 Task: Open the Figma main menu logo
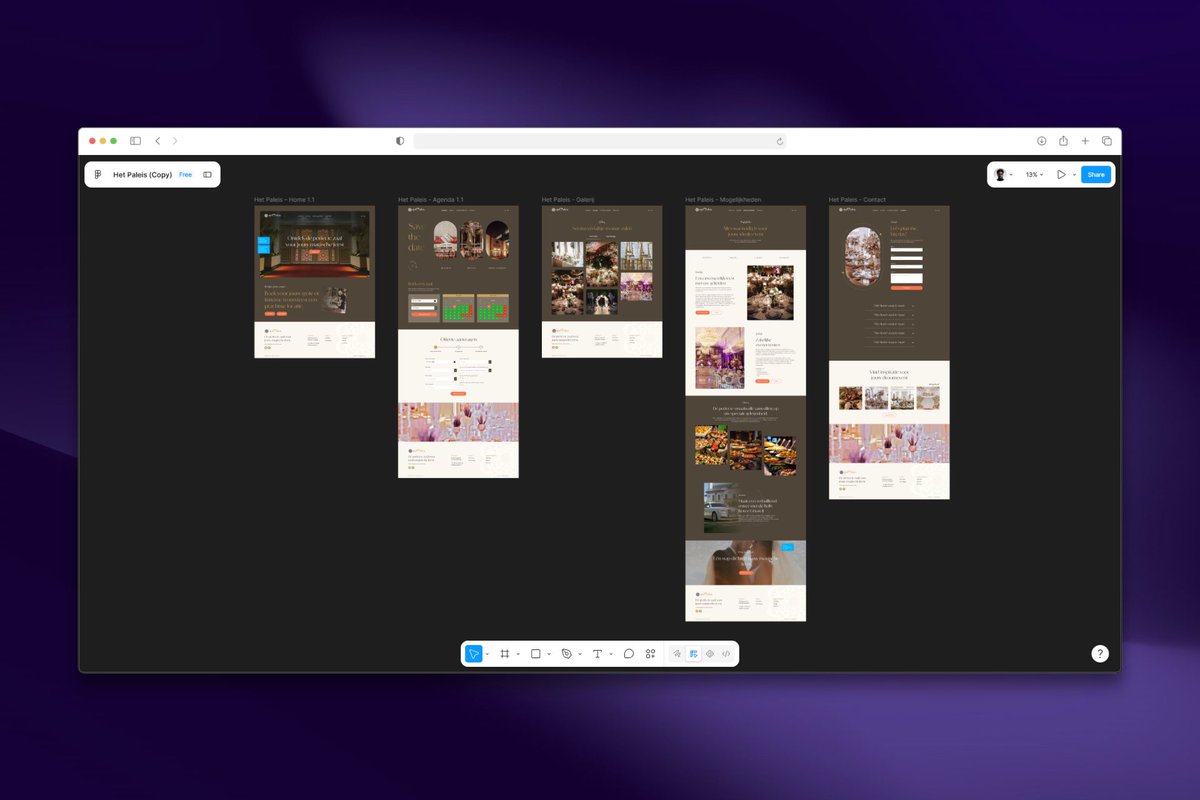[x=98, y=175]
